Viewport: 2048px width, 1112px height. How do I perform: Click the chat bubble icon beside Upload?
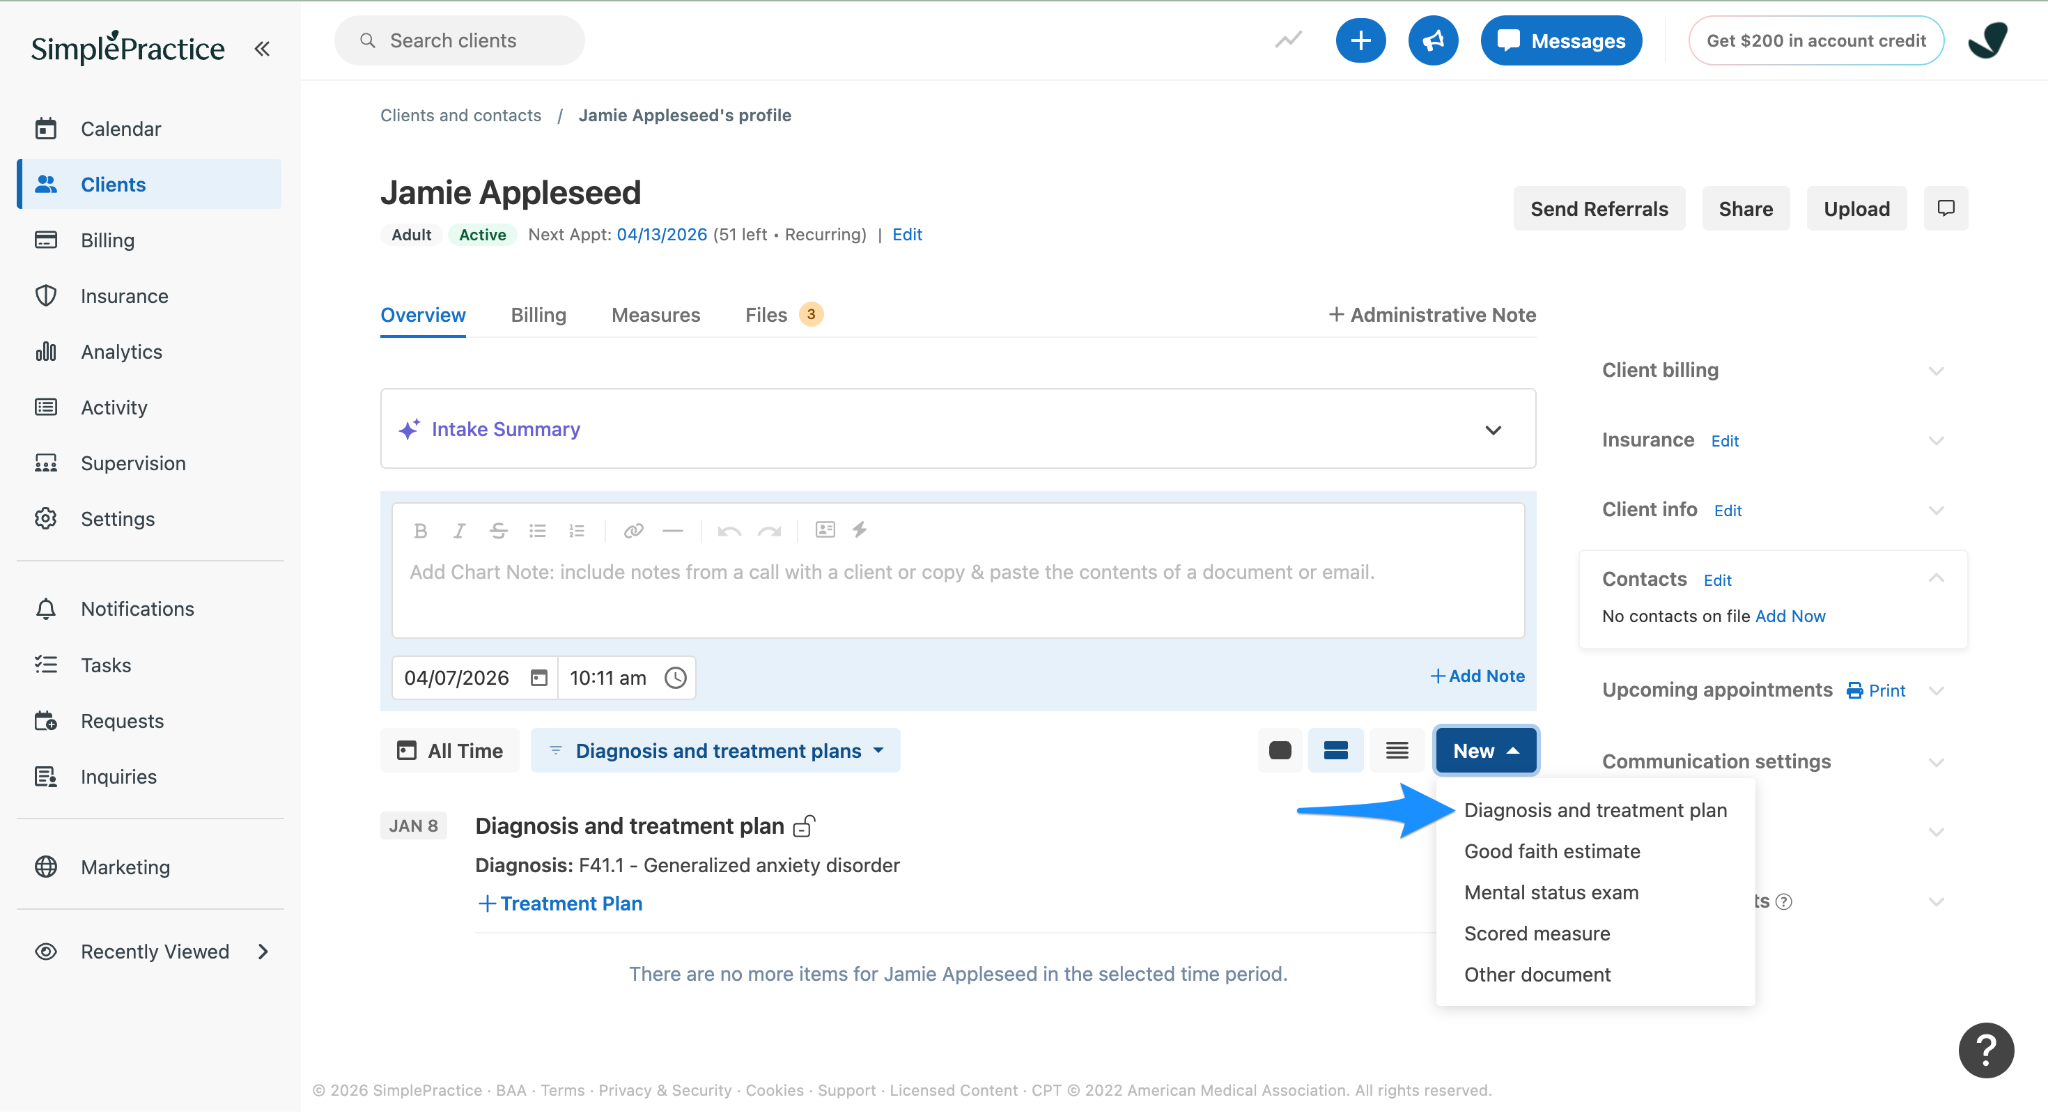[x=1945, y=208]
